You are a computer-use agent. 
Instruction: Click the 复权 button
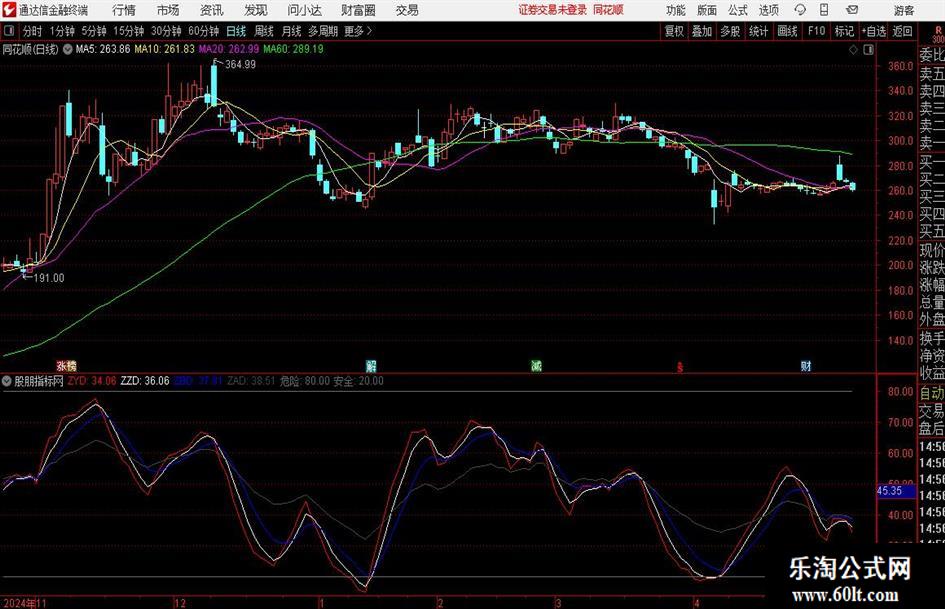674,31
